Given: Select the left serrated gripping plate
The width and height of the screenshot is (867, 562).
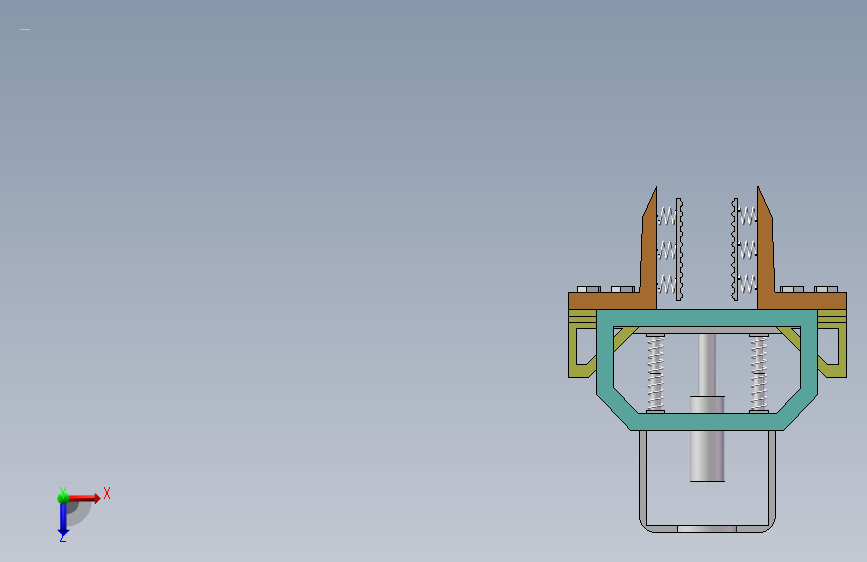Looking at the screenshot, I should 680,249.
